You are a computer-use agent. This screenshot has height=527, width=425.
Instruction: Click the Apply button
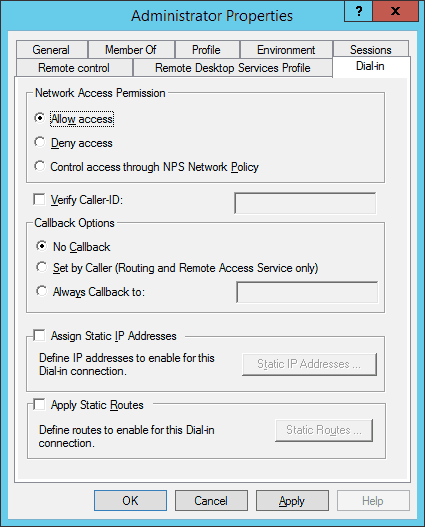pyautogui.click(x=292, y=500)
